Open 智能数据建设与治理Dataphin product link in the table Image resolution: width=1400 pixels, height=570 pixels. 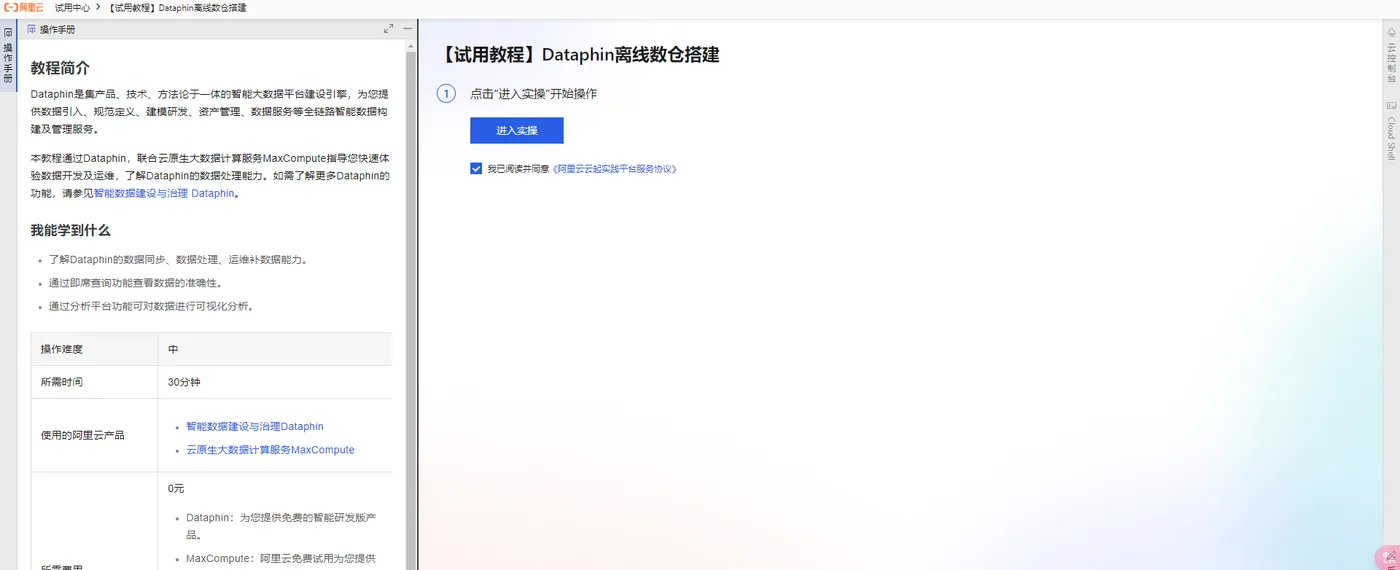coord(255,427)
